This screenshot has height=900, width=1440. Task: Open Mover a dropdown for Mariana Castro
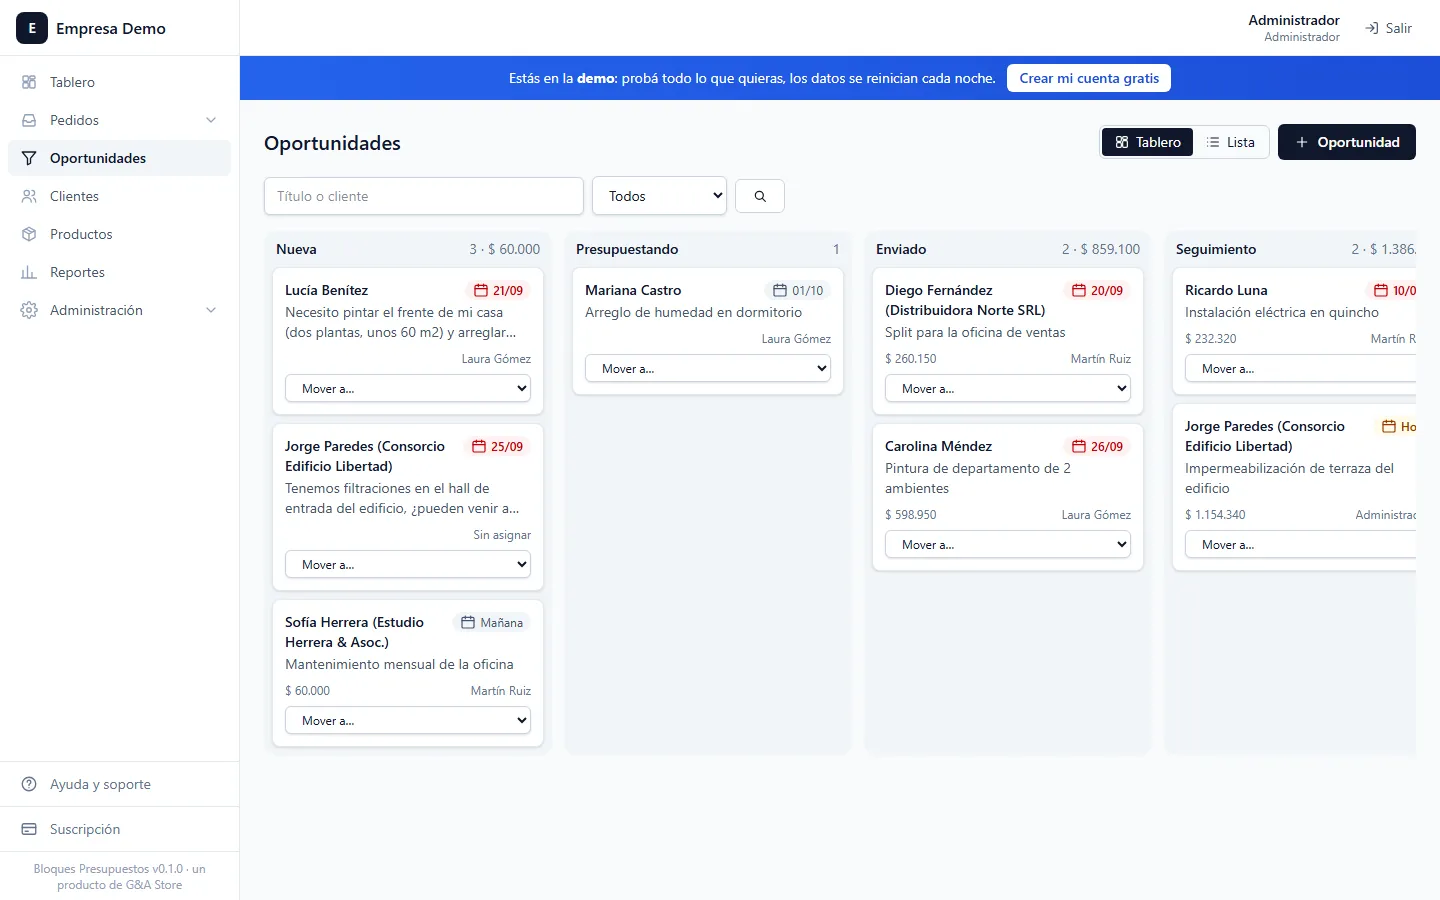tap(708, 368)
